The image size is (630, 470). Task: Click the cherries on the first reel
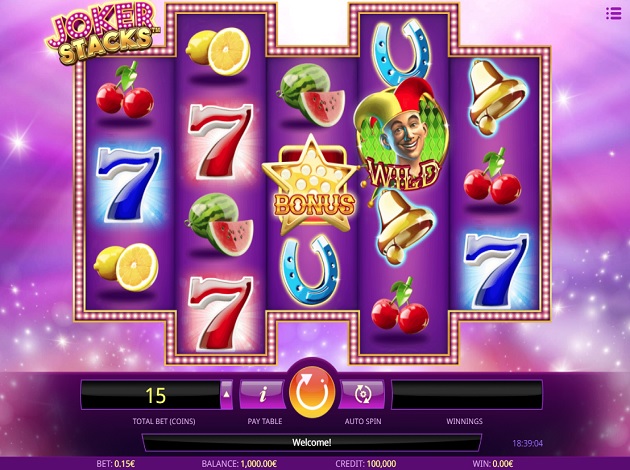[x=125, y=90]
